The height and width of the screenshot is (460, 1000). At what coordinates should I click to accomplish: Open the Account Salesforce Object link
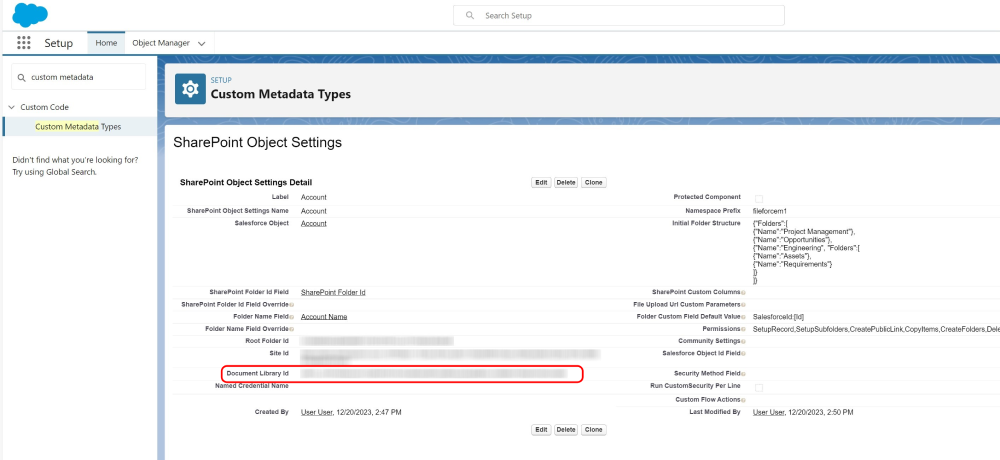[314, 223]
